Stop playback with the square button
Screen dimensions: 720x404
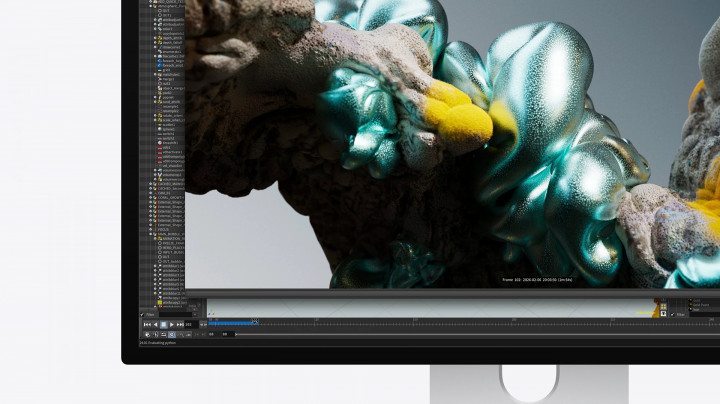[x=163, y=325]
